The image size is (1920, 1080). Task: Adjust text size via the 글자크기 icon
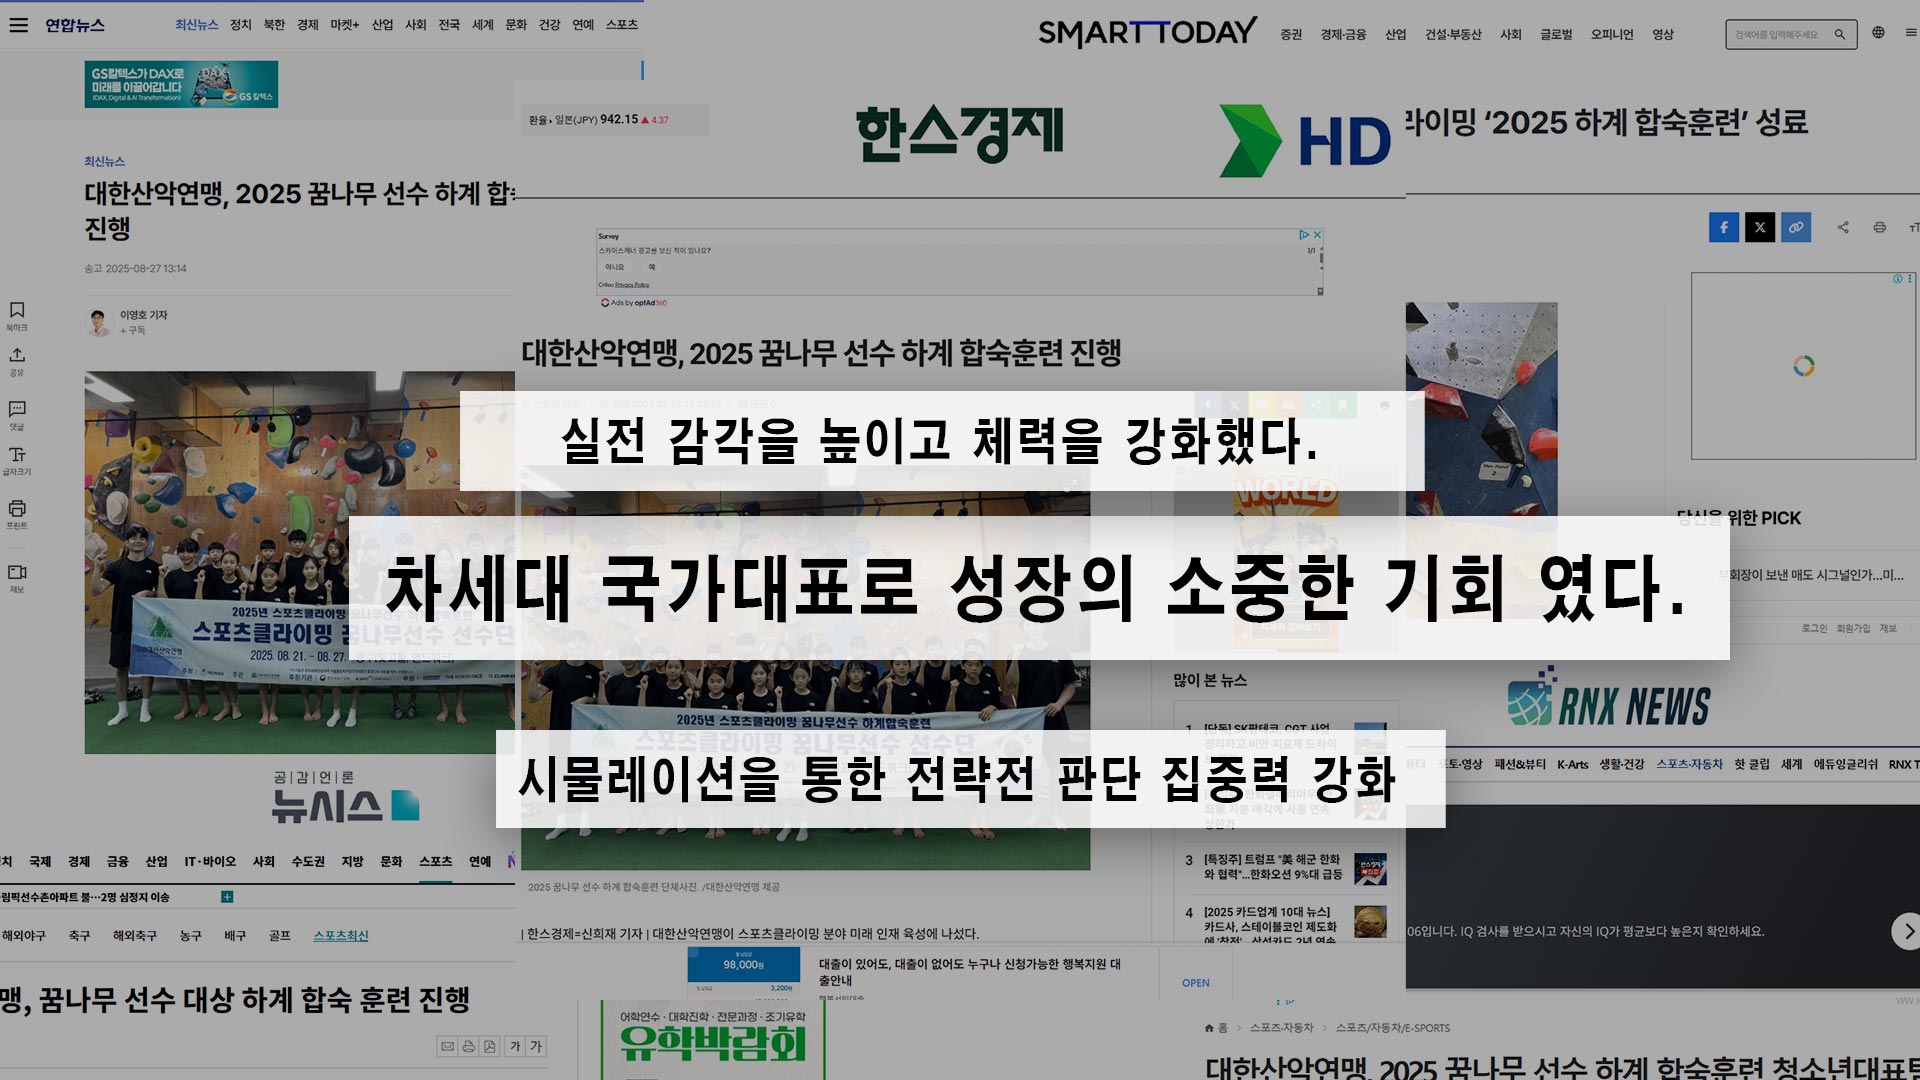[x=17, y=455]
